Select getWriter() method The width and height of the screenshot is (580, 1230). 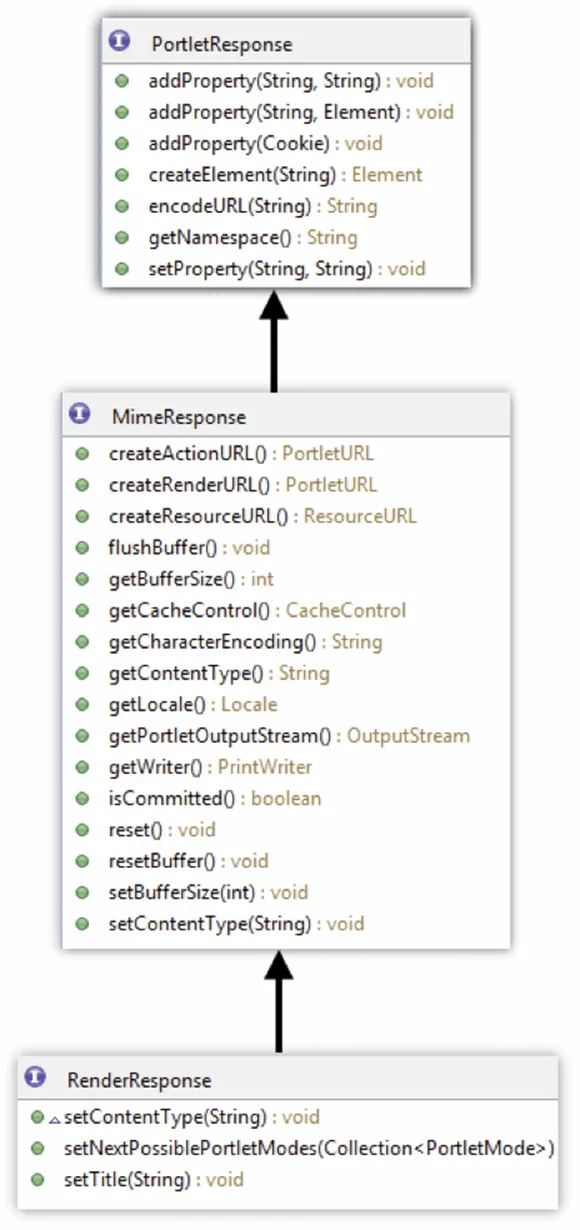pos(210,767)
